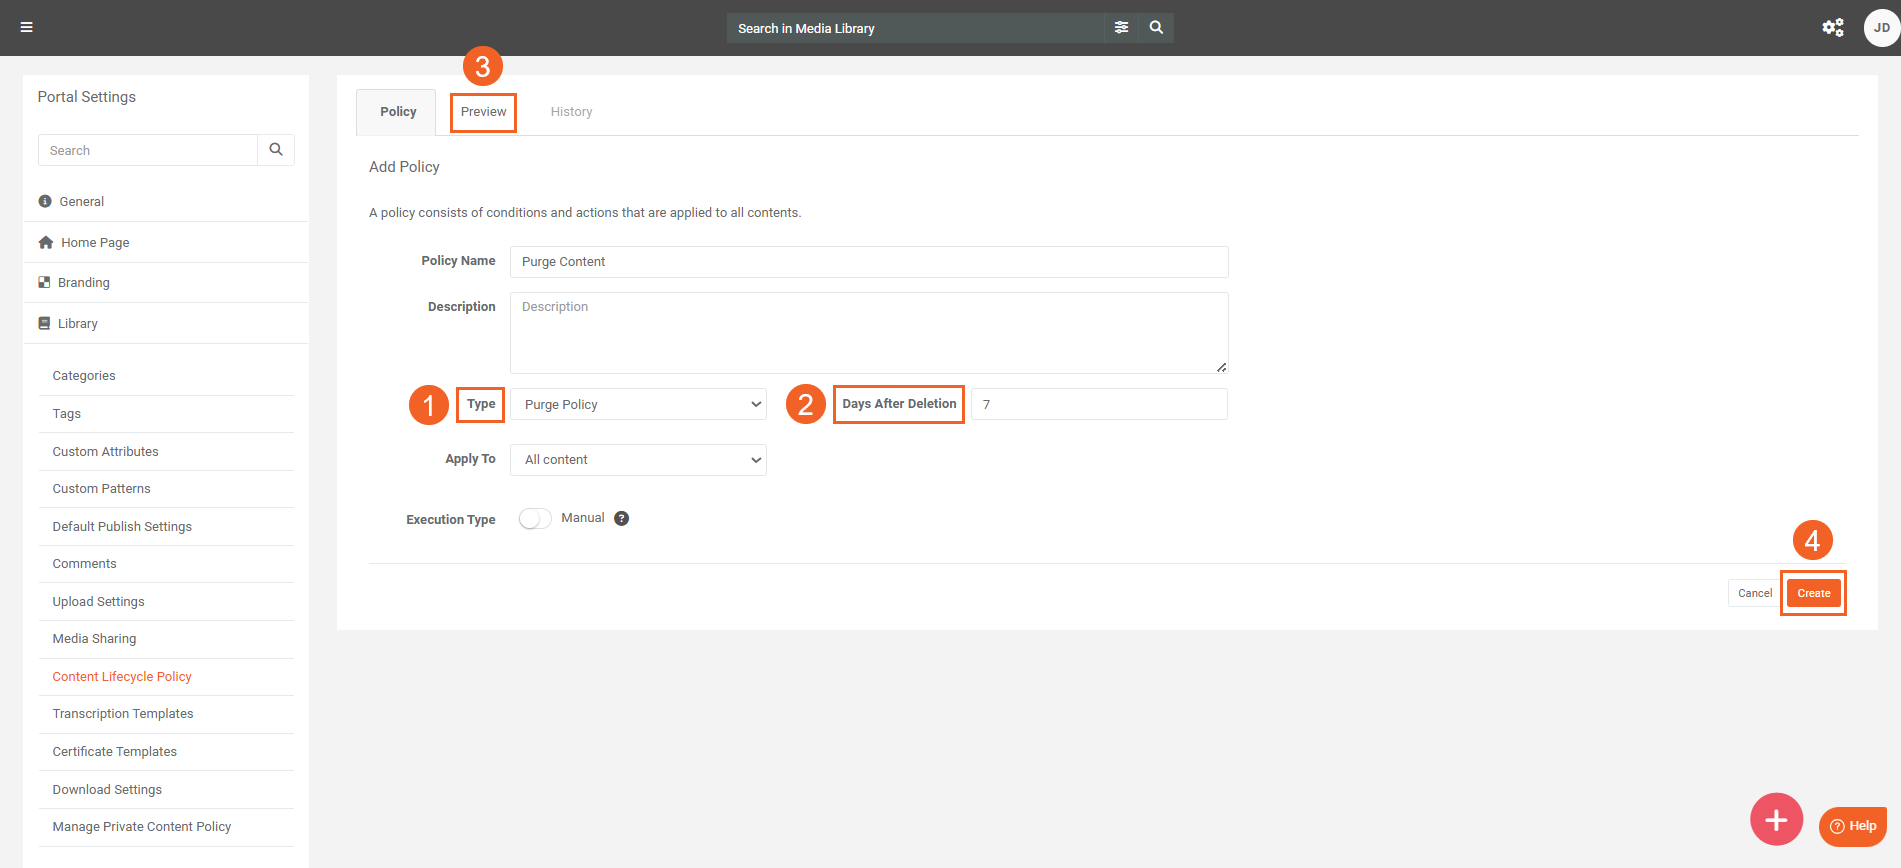1901x868 pixels.
Task: Open advanced search filter options
Action: [1121, 28]
